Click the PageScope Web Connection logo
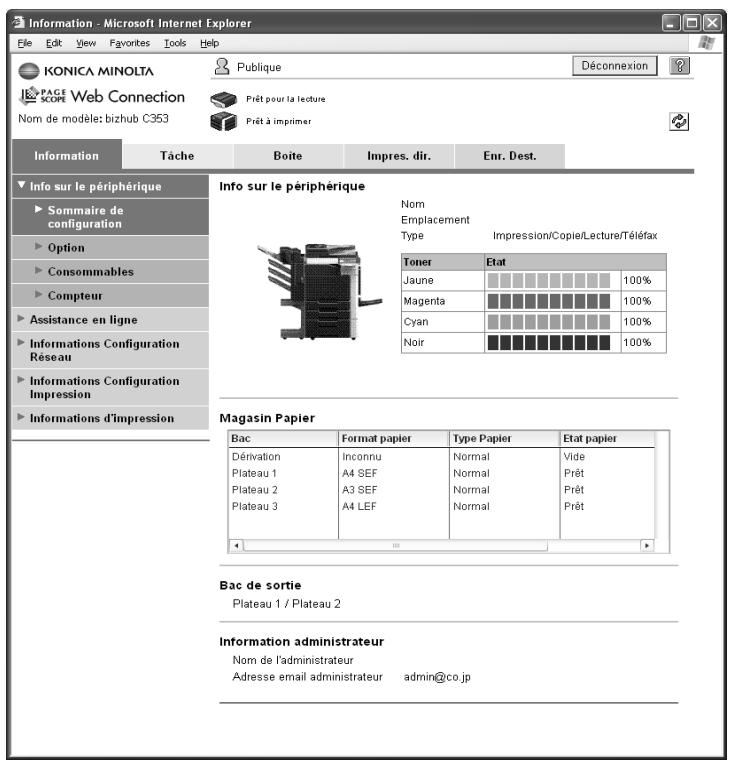The image size is (729, 762). tap(102, 96)
